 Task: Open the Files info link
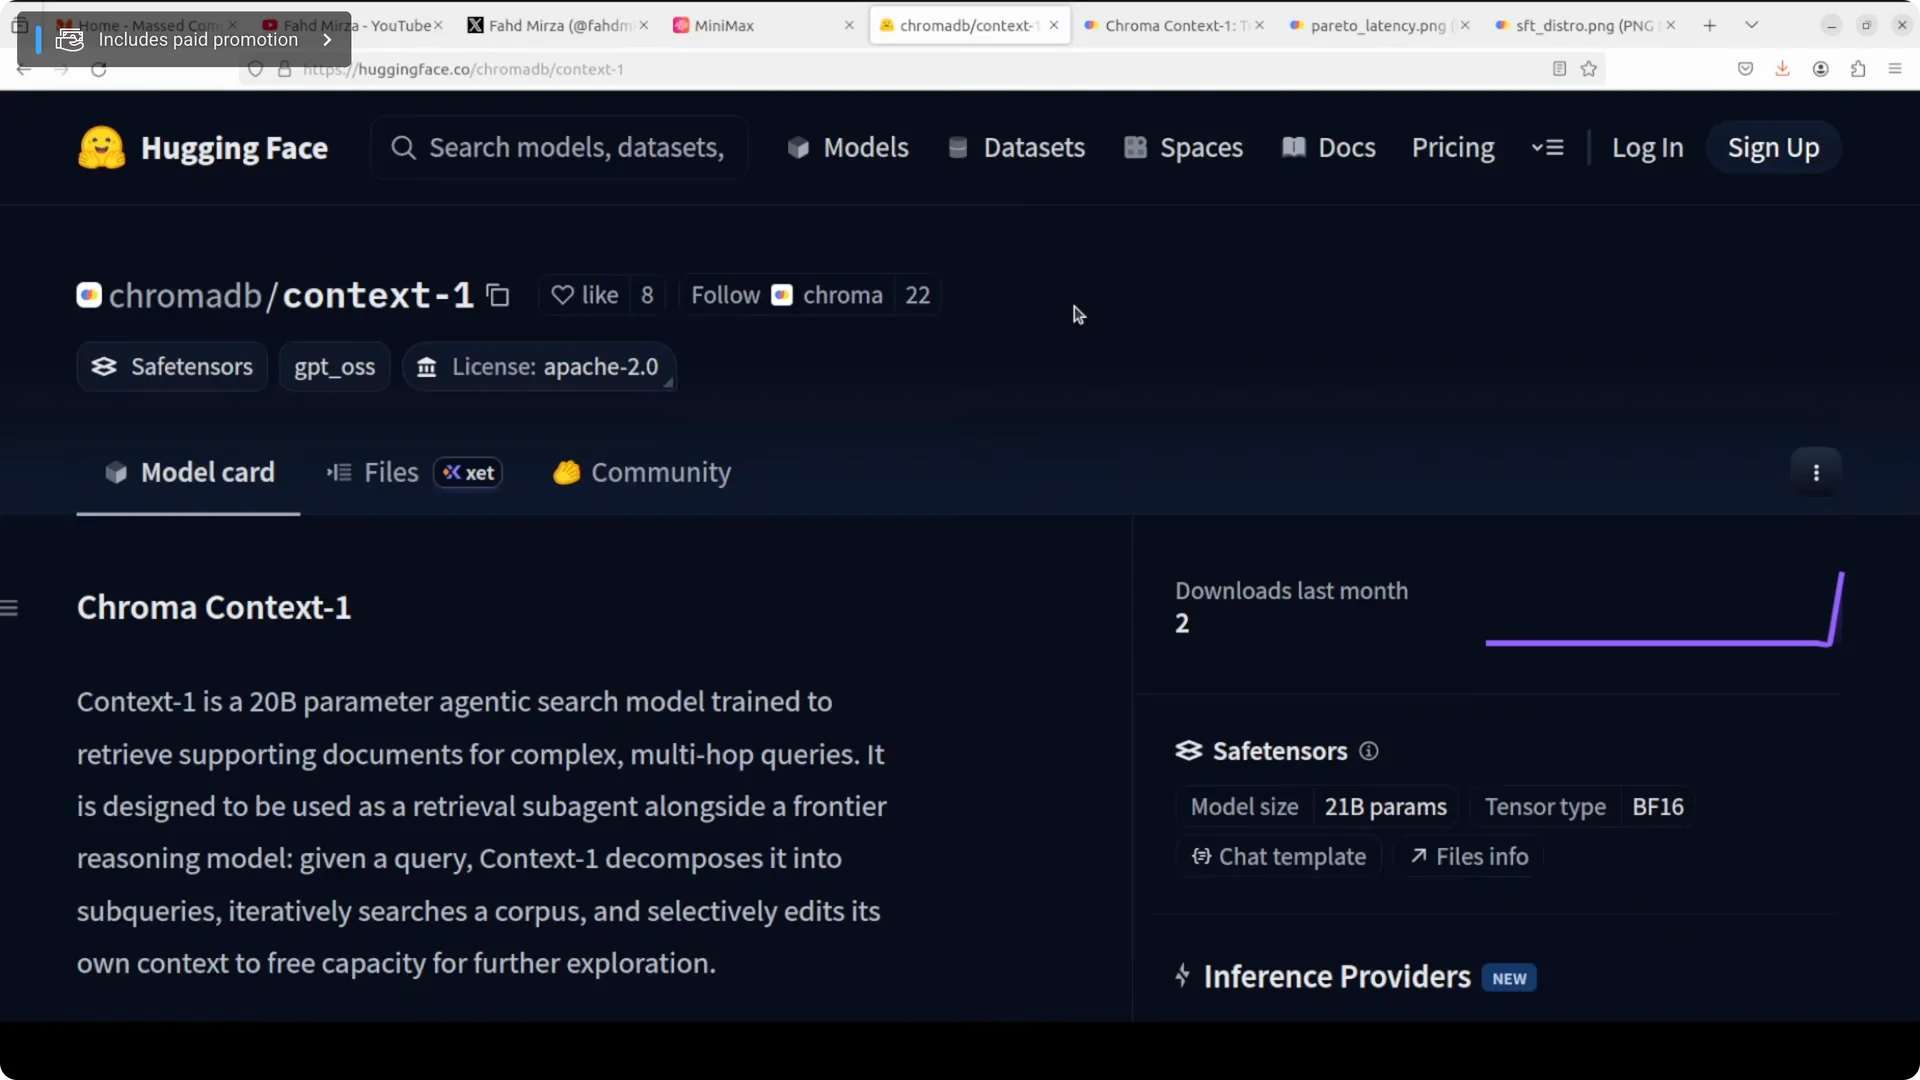click(x=1470, y=857)
